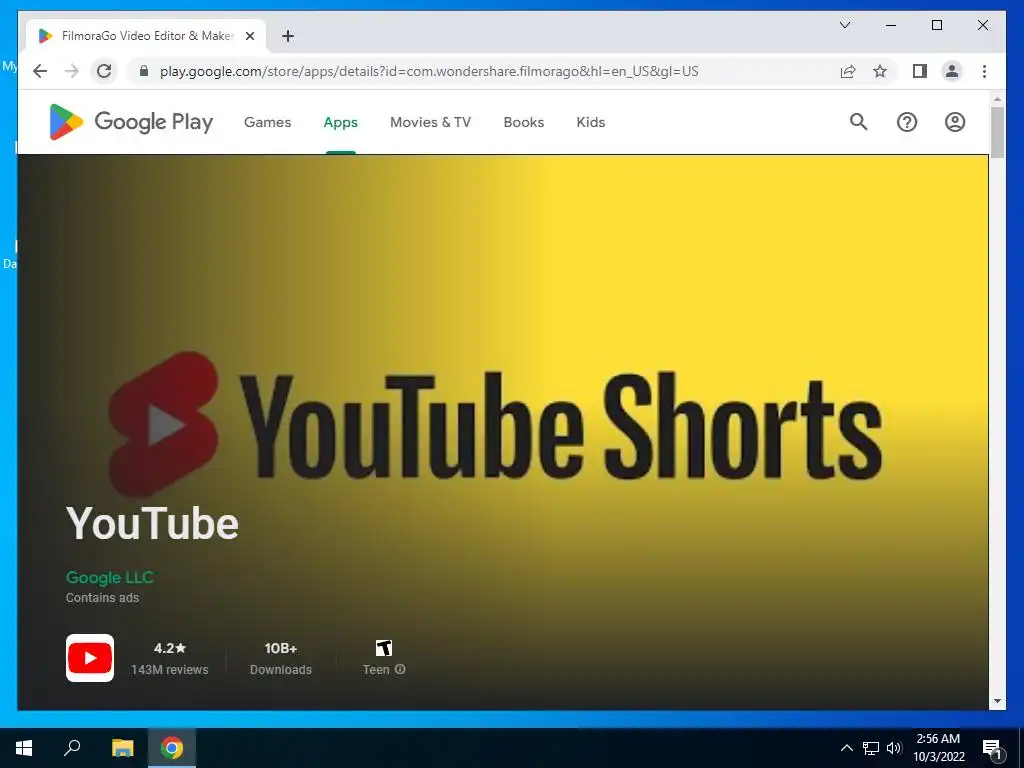Viewport: 1024px width, 768px height.
Task: Go back to the previous page
Action: (40, 71)
